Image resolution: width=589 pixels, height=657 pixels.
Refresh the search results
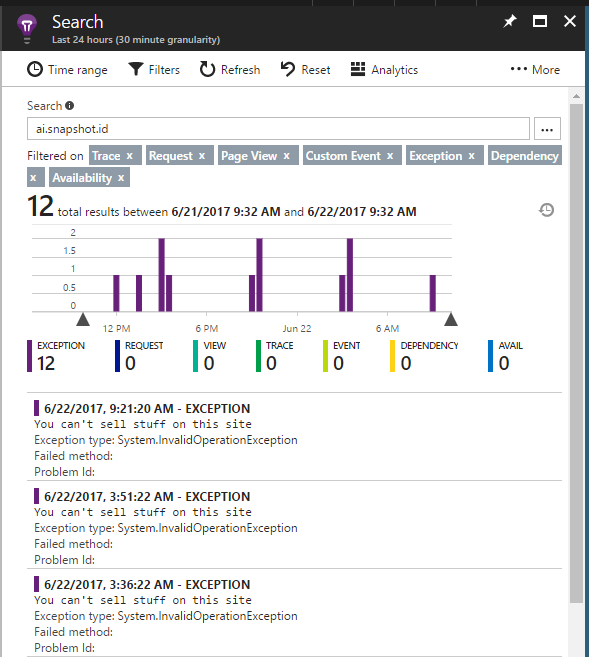[230, 70]
